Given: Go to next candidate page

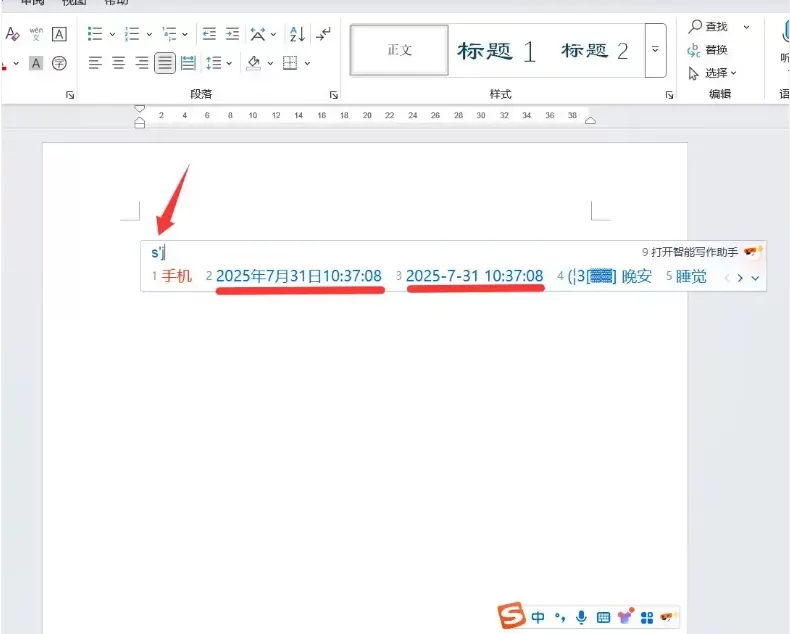Looking at the screenshot, I should coord(740,278).
